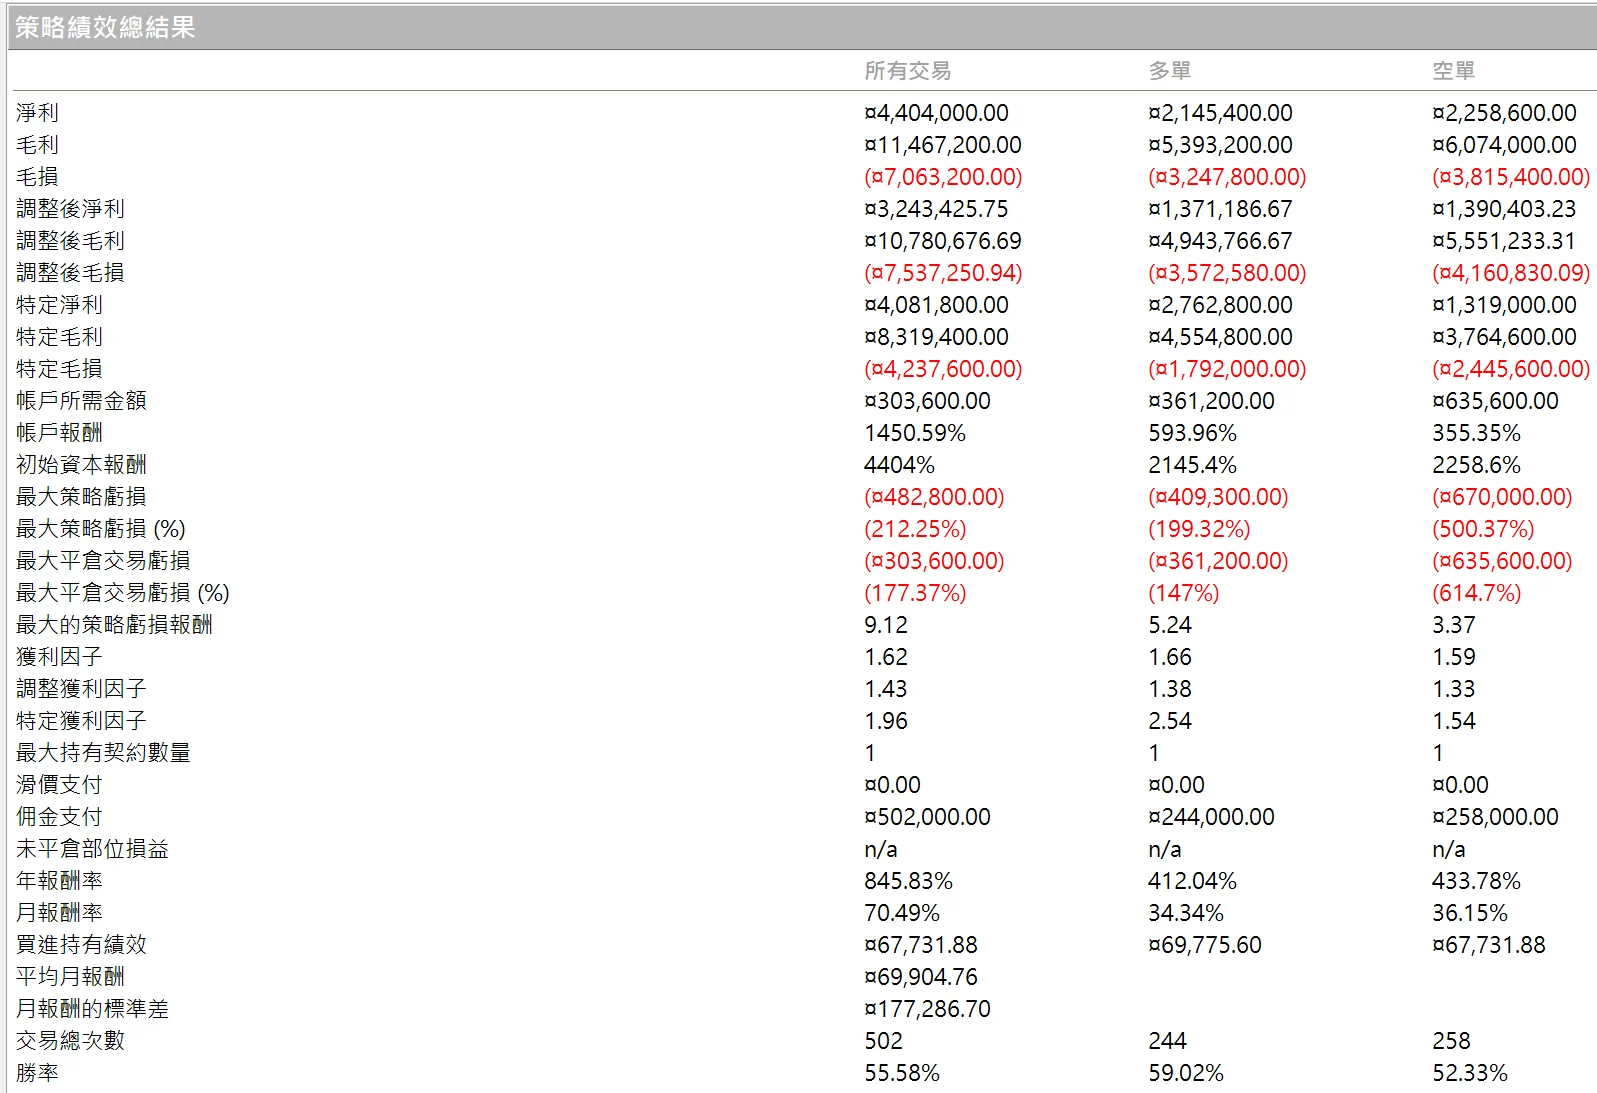1597x1093 pixels.
Task: Click the 年報酬率 row label
Action: (60, 881)
